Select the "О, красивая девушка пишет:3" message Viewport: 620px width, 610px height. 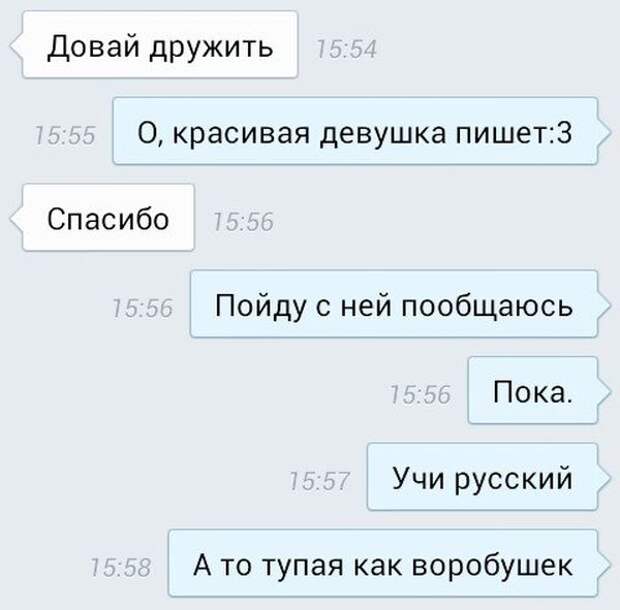(355, 131)
